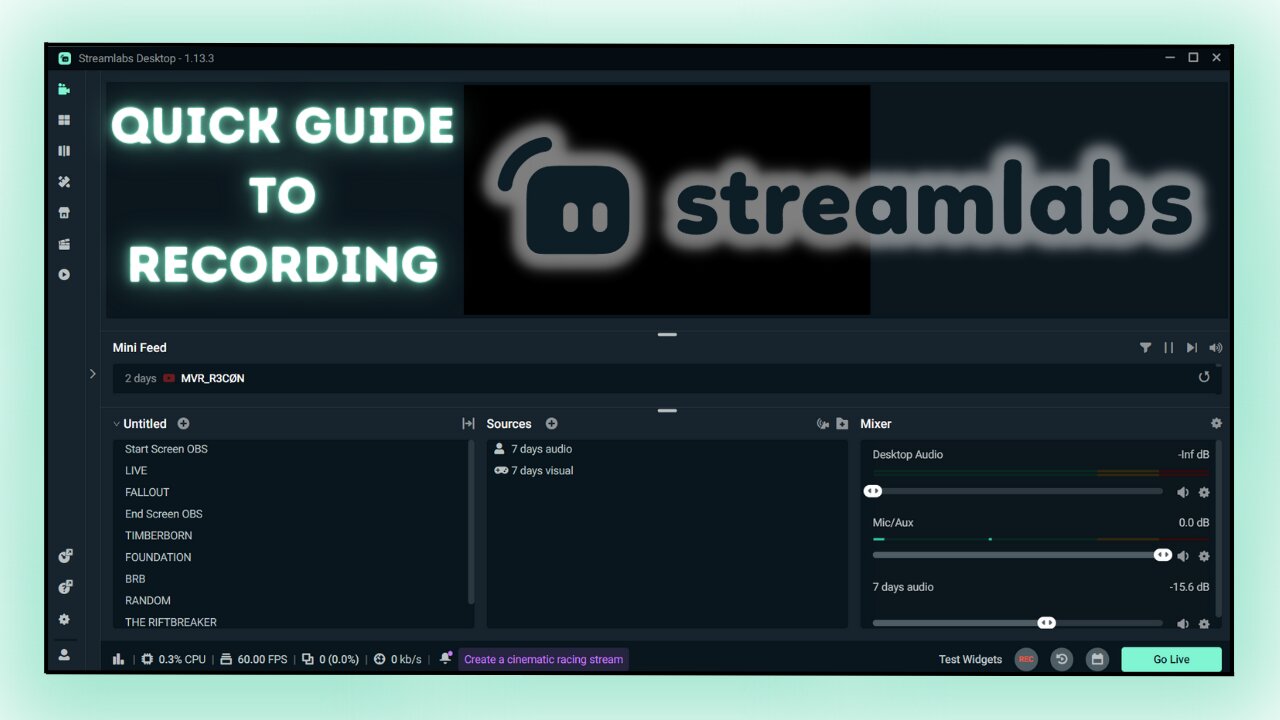Screen dimensions: 1280x720
Task: Click the mixer panel scrollbar
Action: coord(1218,529)
